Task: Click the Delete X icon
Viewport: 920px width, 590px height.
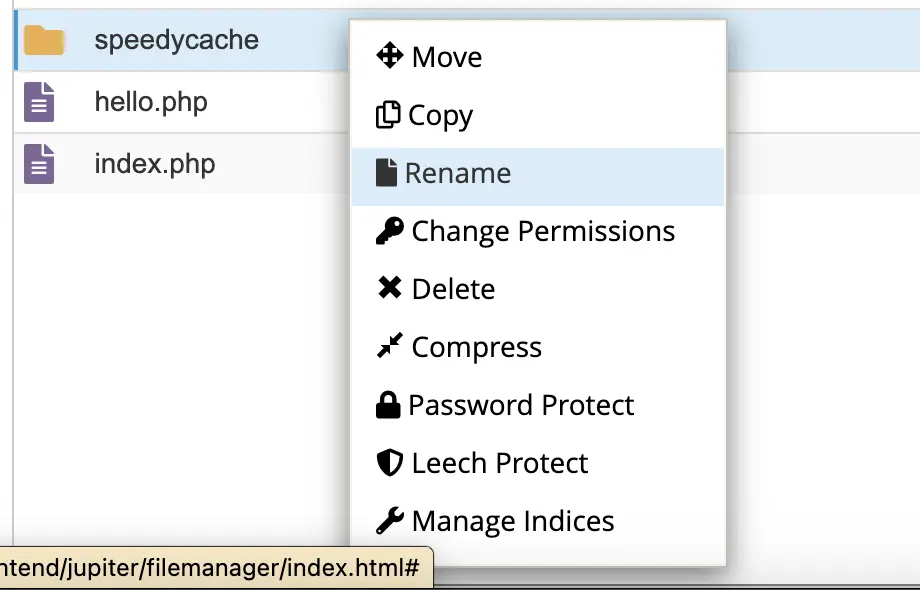Action: click(389, 289)
